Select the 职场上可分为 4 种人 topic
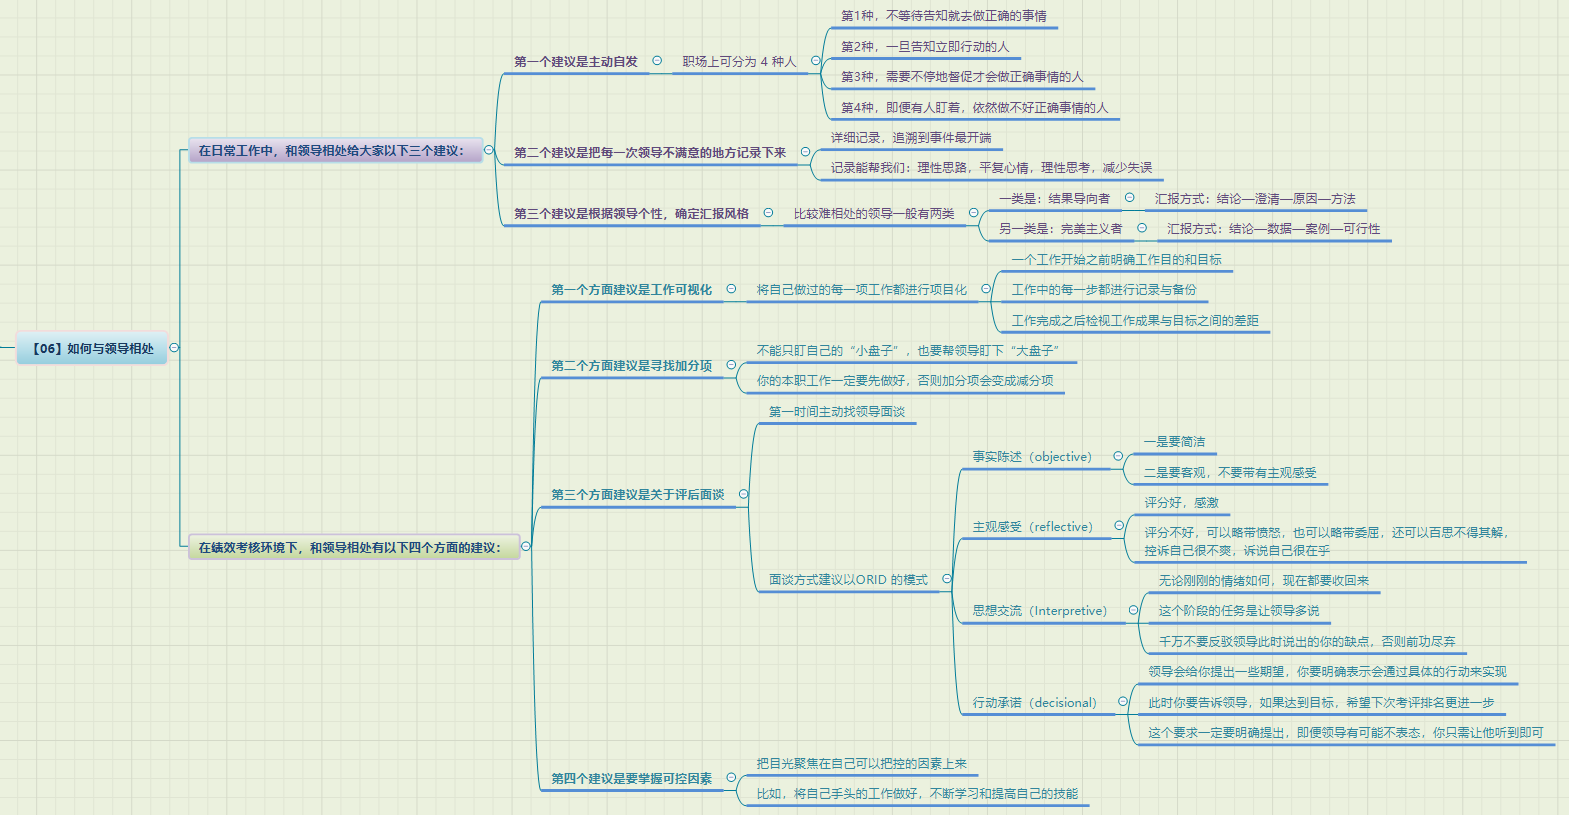The width and height of the screenshot is (1569, 815). [x=739, y=62]
